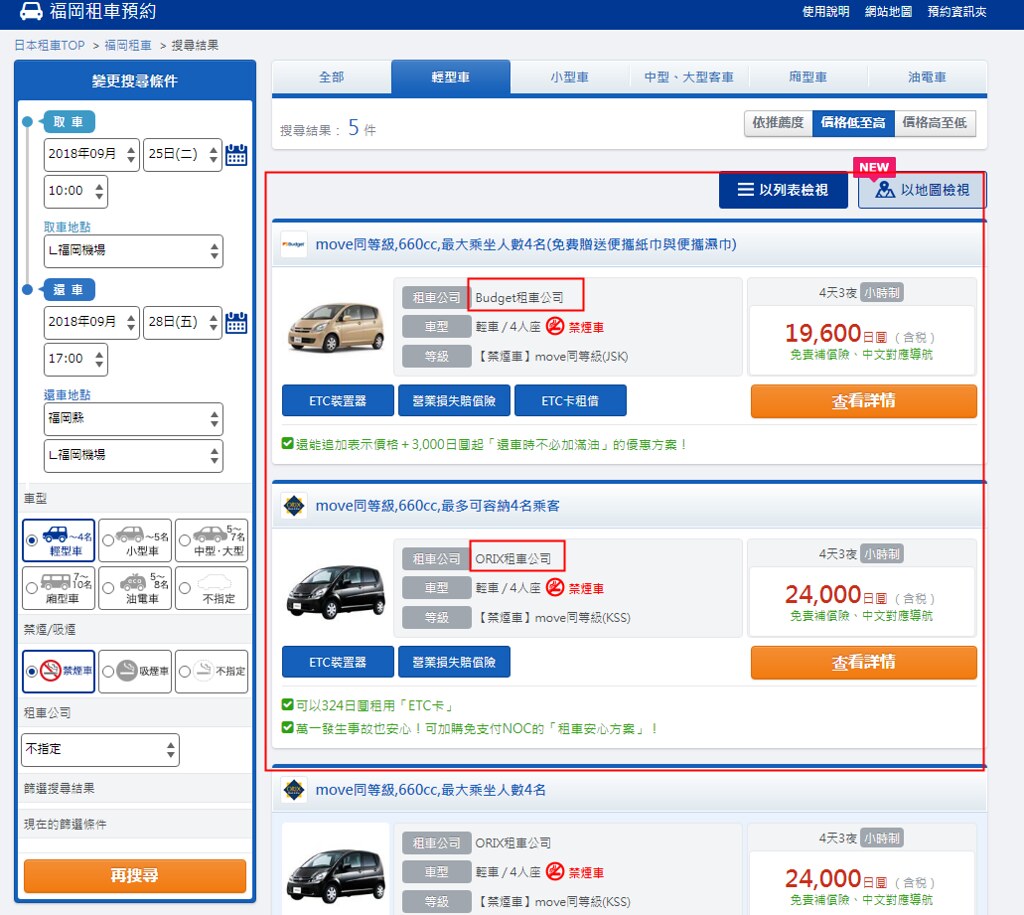Click ORIX logo icon beside 最多可容納4名乘客 title
Screen dimensions: 1024x915
pyautogui.click(x=294, y=506)
